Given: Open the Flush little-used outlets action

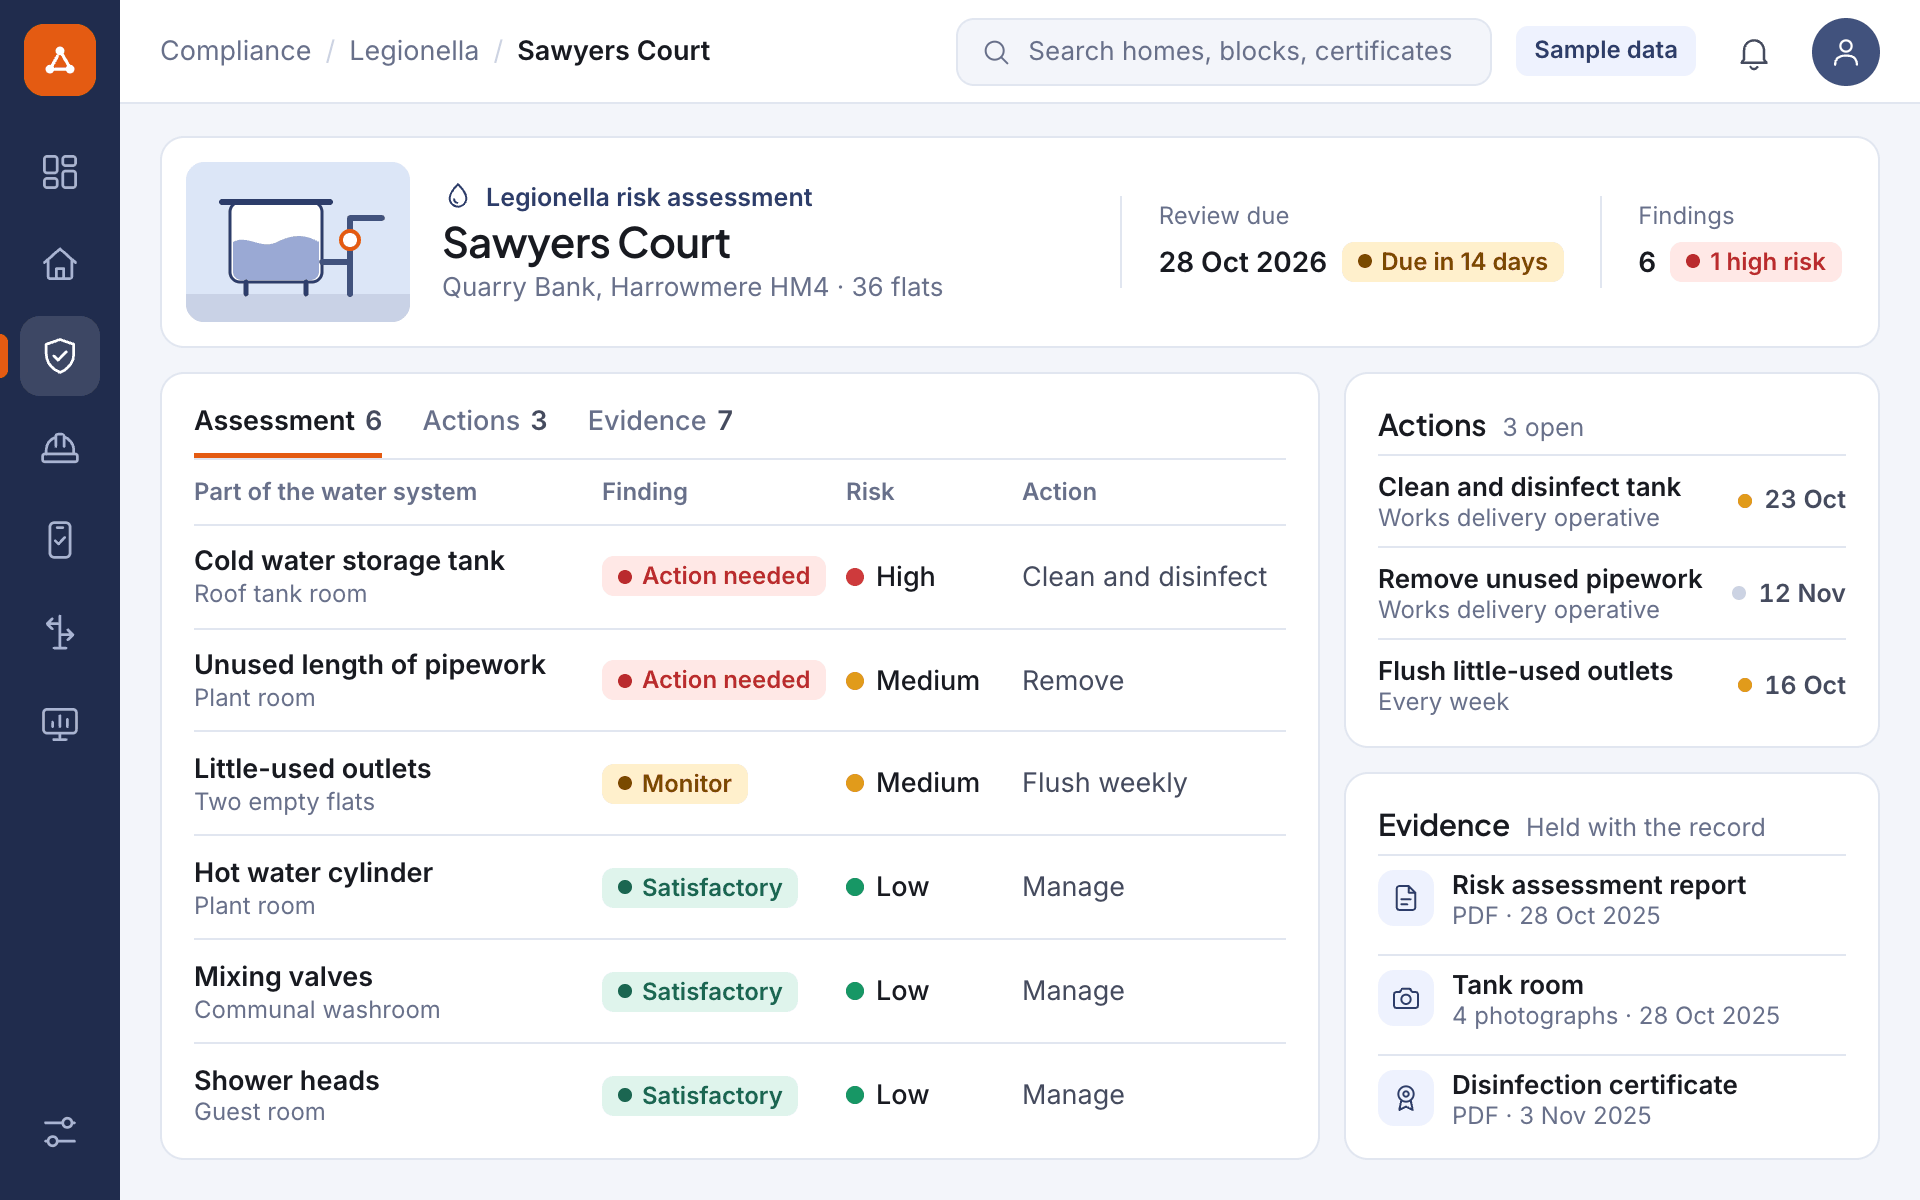Looking at the screenshot, I should coord(1612,686).
